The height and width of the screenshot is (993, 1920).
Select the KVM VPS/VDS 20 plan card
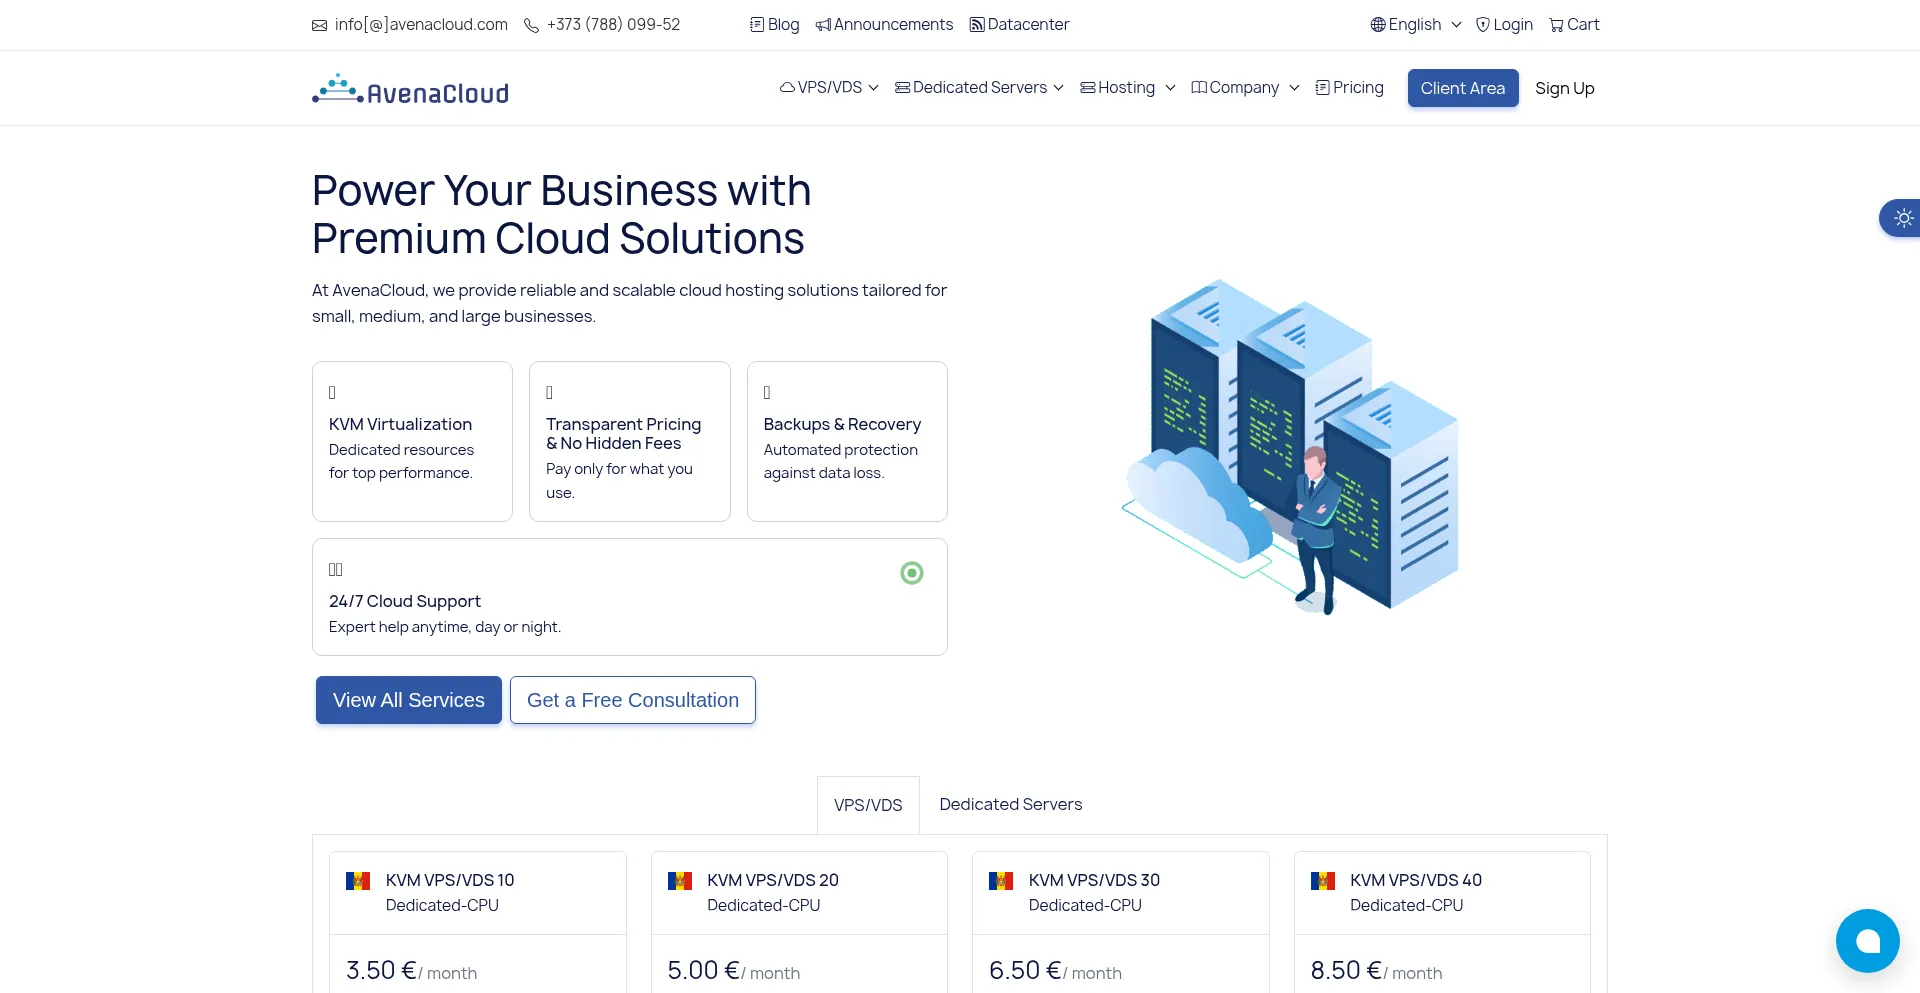pos(798,892)
